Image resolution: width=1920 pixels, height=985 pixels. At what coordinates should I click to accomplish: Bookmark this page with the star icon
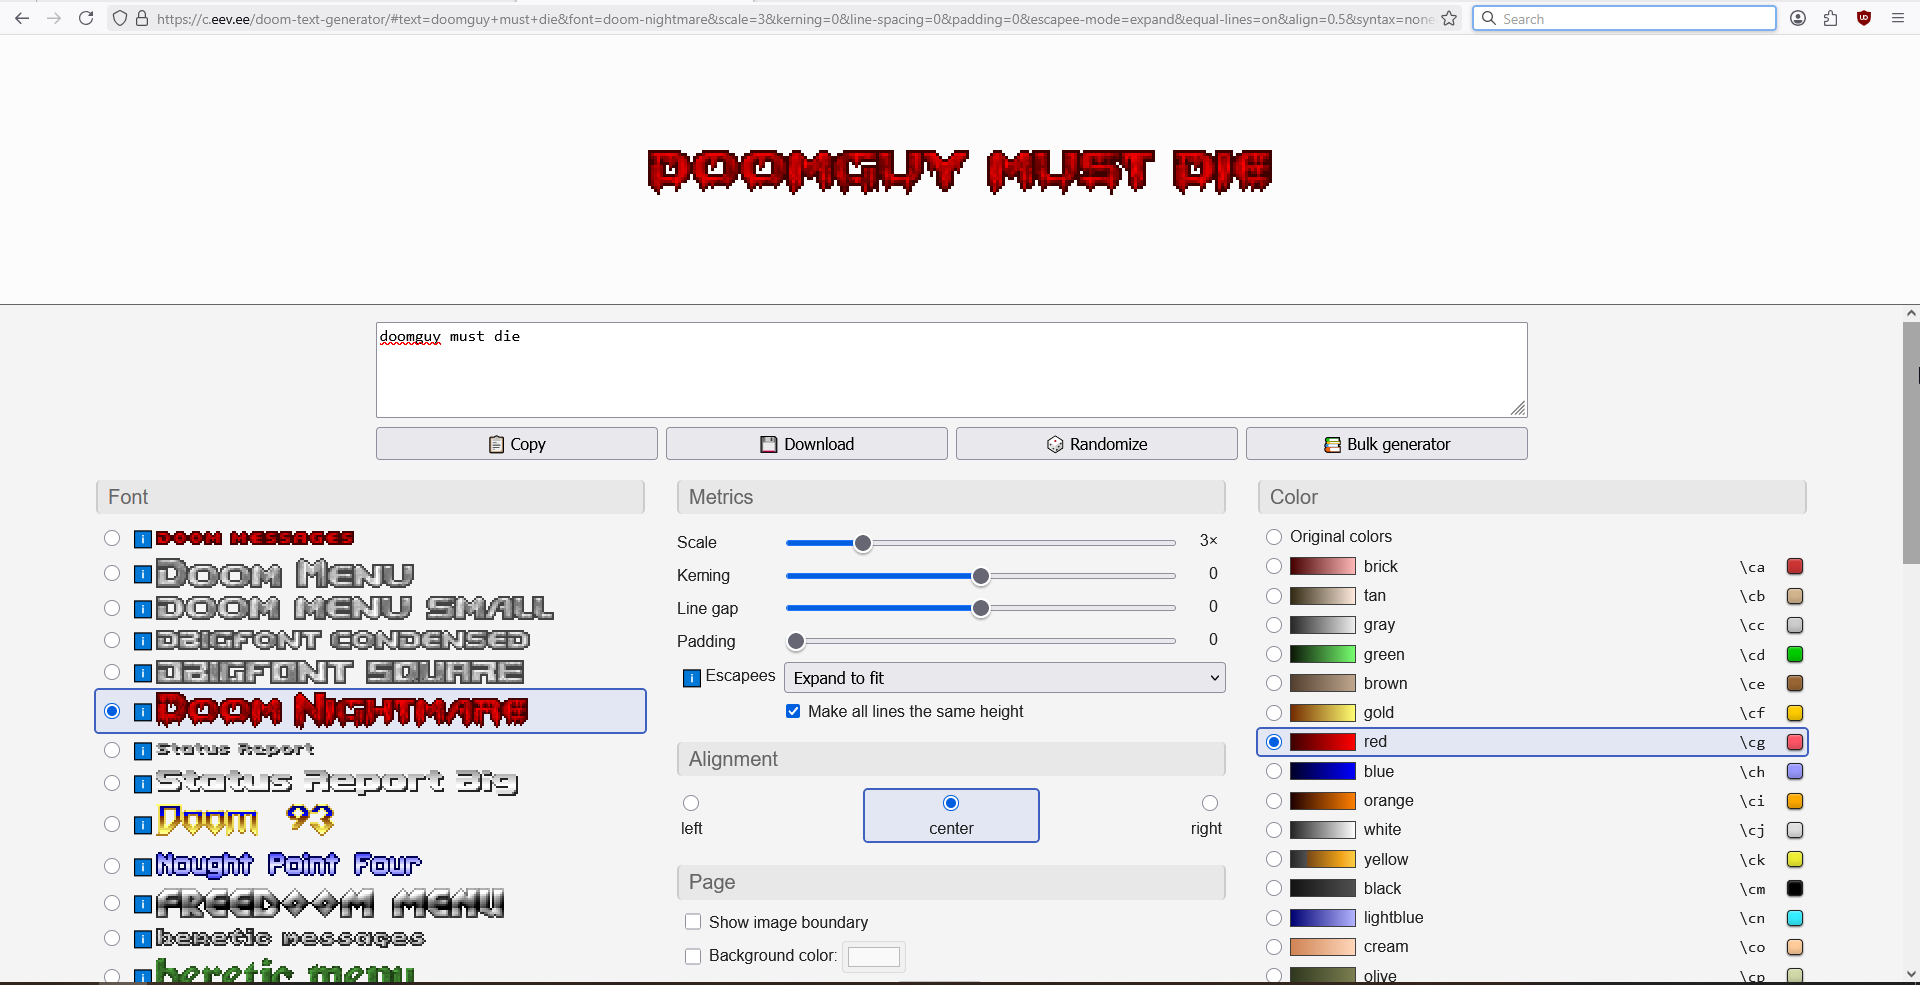[x=1449, y=18]
